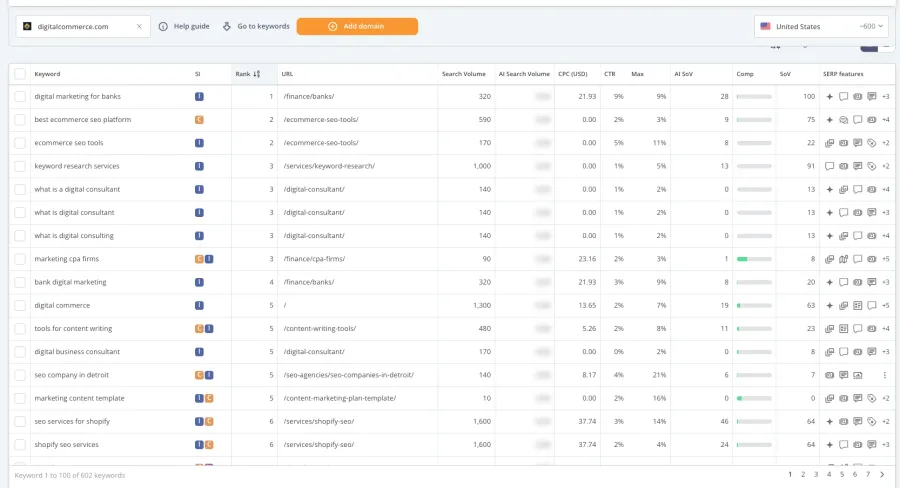
Task: Go to page 4 of results
Action: click(829, 474)
